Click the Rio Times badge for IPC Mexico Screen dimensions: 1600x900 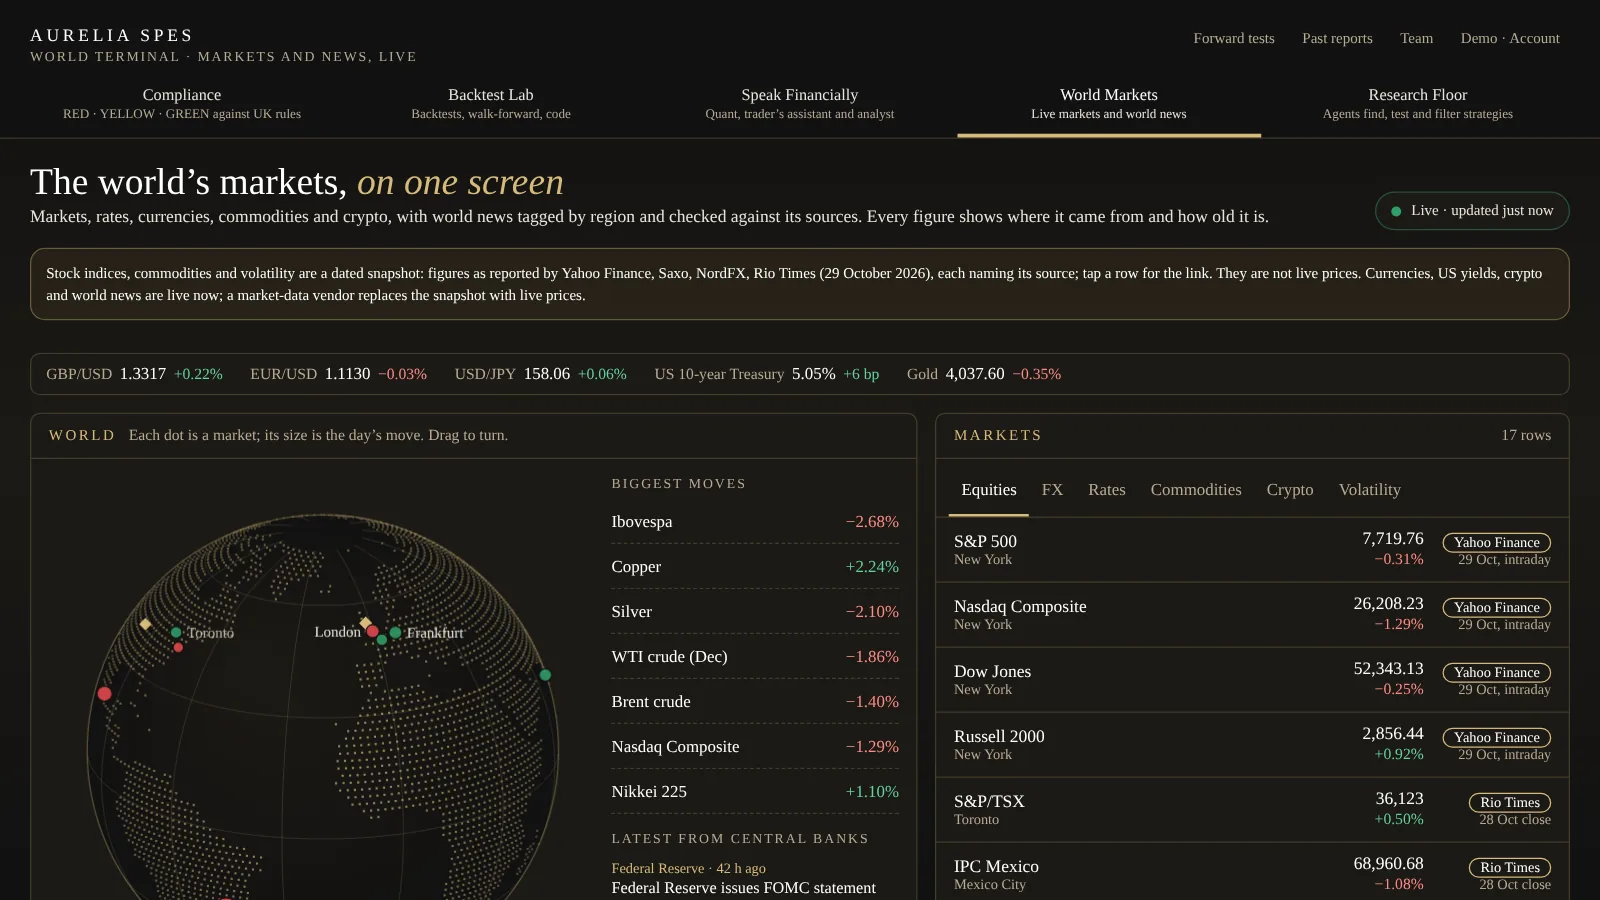click(x=1510, y=867)
